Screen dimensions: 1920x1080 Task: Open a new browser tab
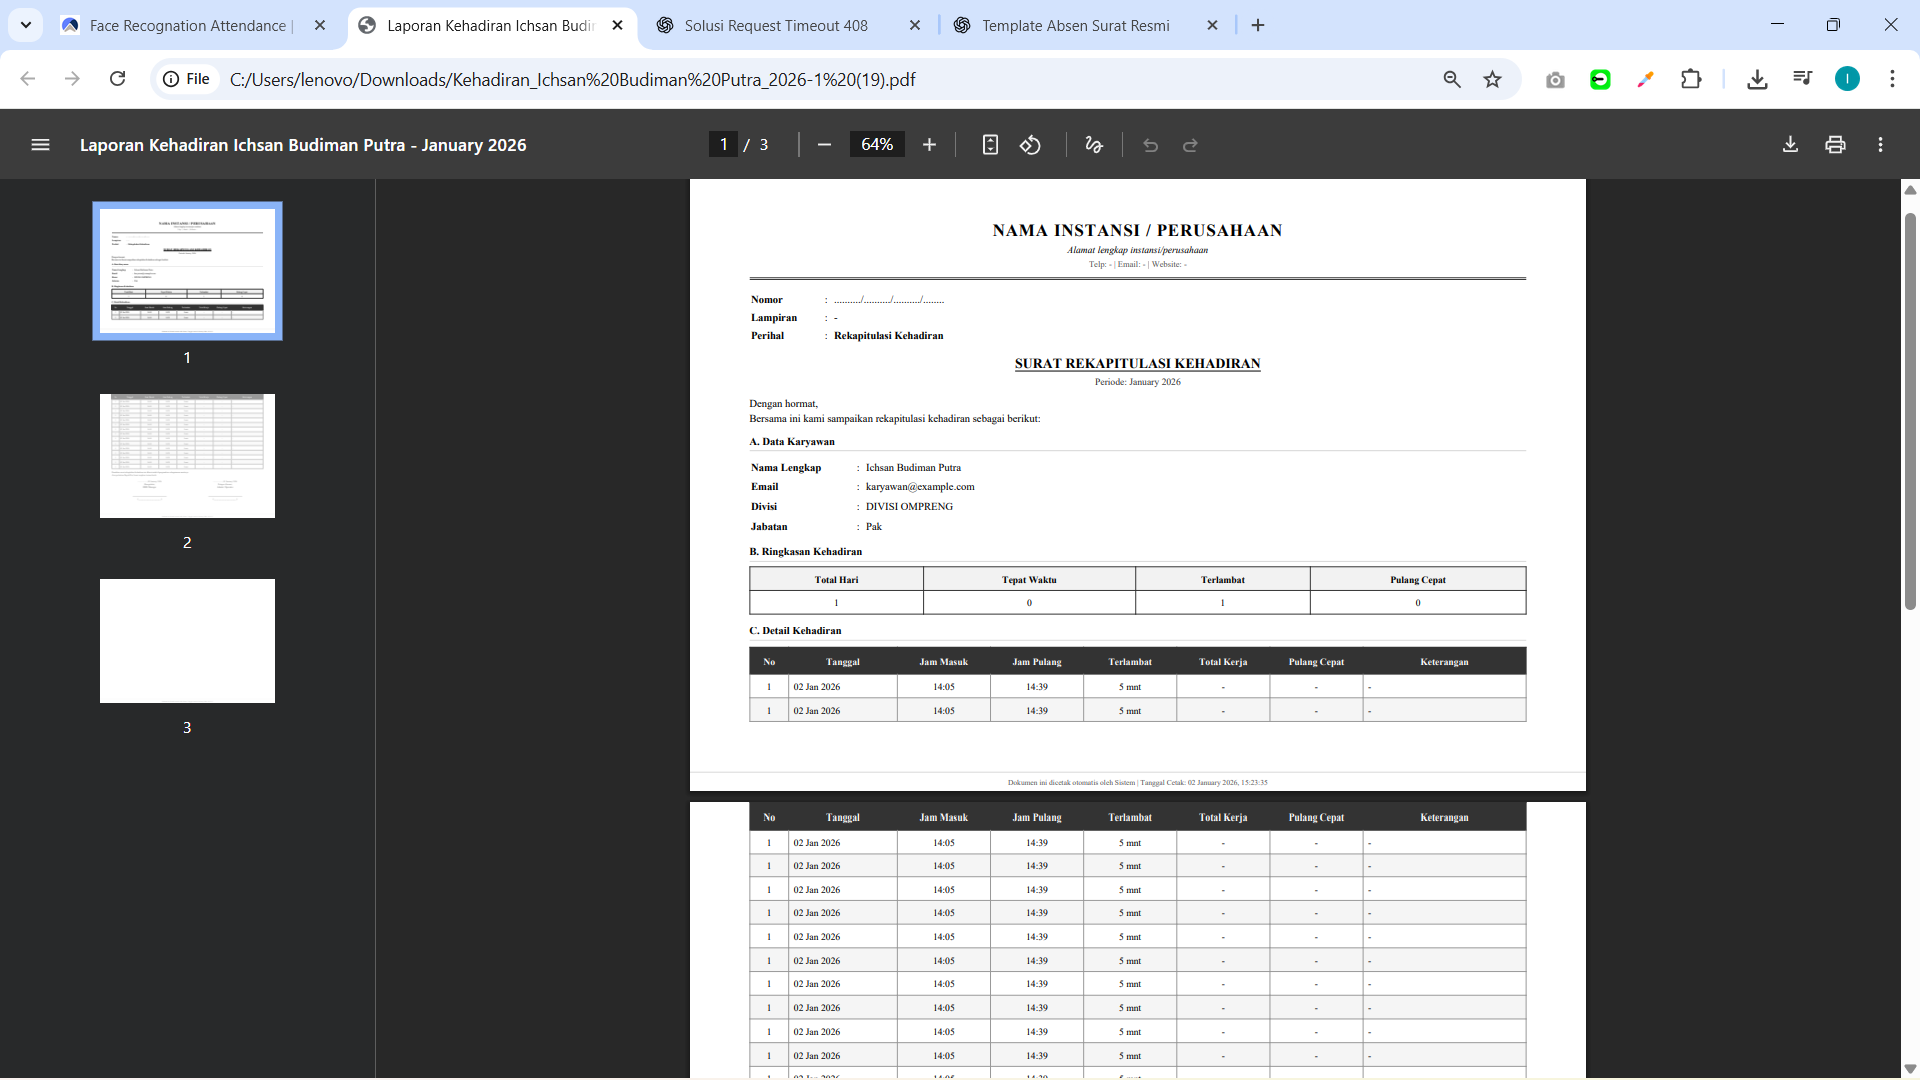pyautogui.click(x=1258, y=26)
